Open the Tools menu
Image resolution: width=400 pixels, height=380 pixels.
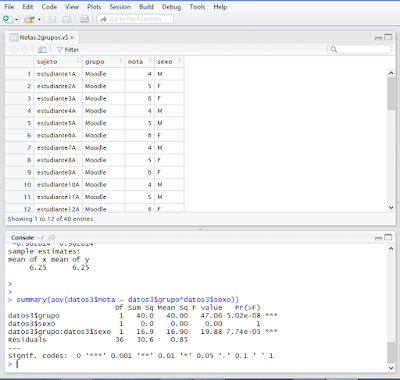tap(197, 7)
